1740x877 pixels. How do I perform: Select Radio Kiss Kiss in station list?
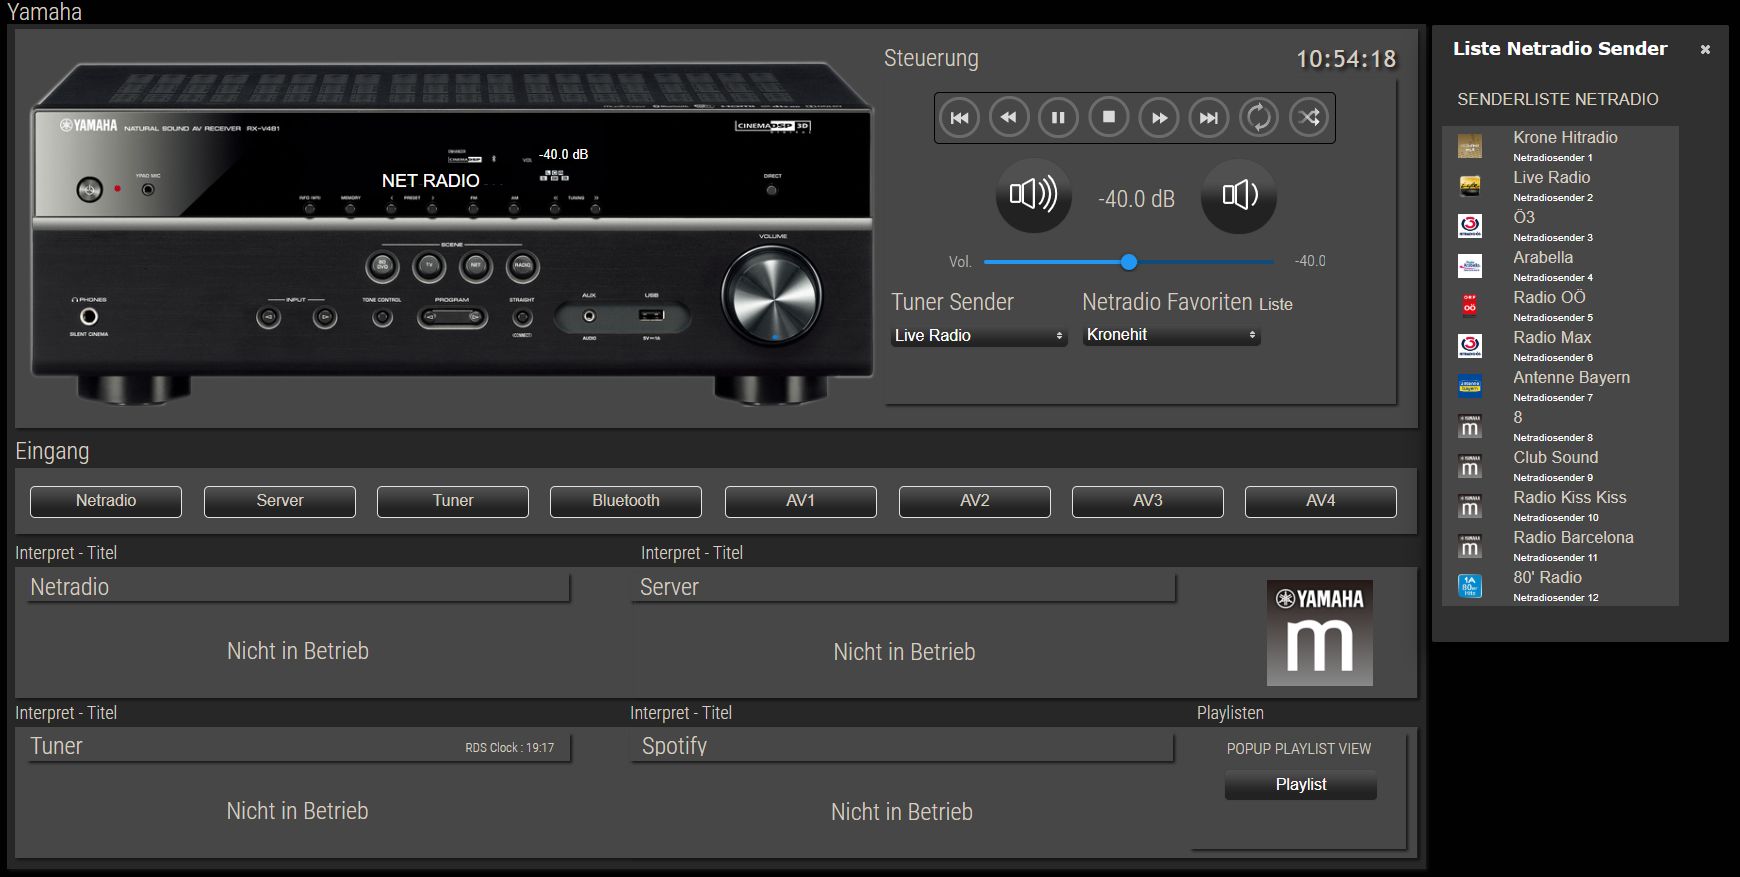tap(1569, 498)
